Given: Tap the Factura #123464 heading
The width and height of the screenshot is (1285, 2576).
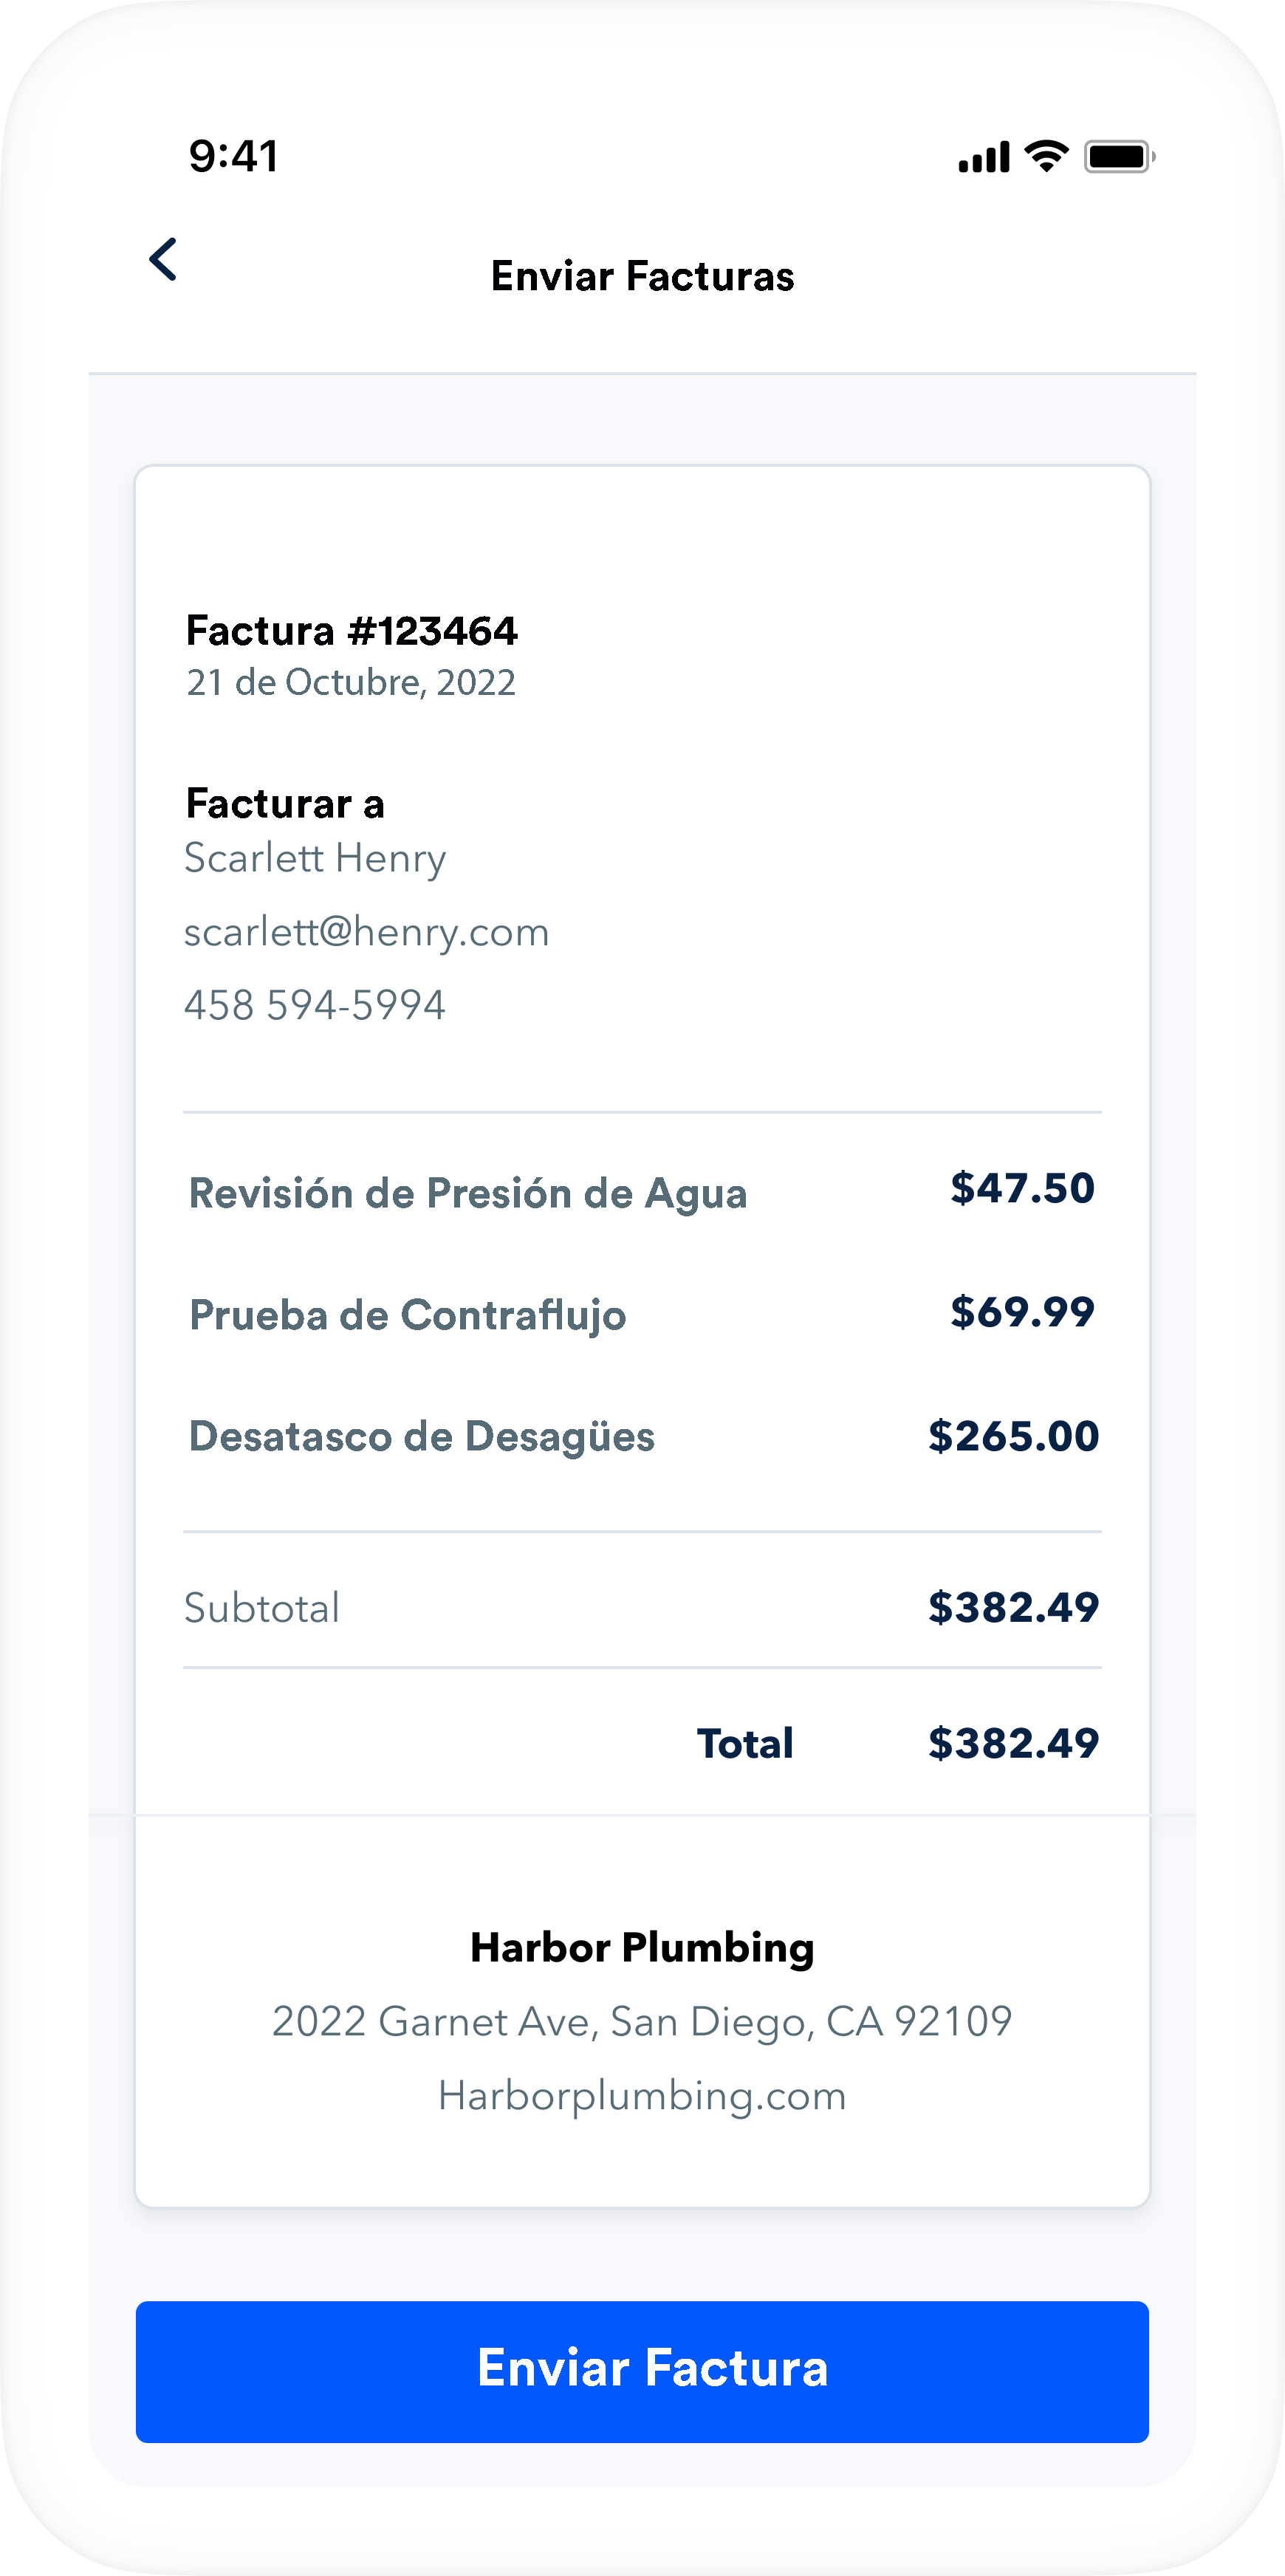Looking at the screenshot, I should coord(351,631).
